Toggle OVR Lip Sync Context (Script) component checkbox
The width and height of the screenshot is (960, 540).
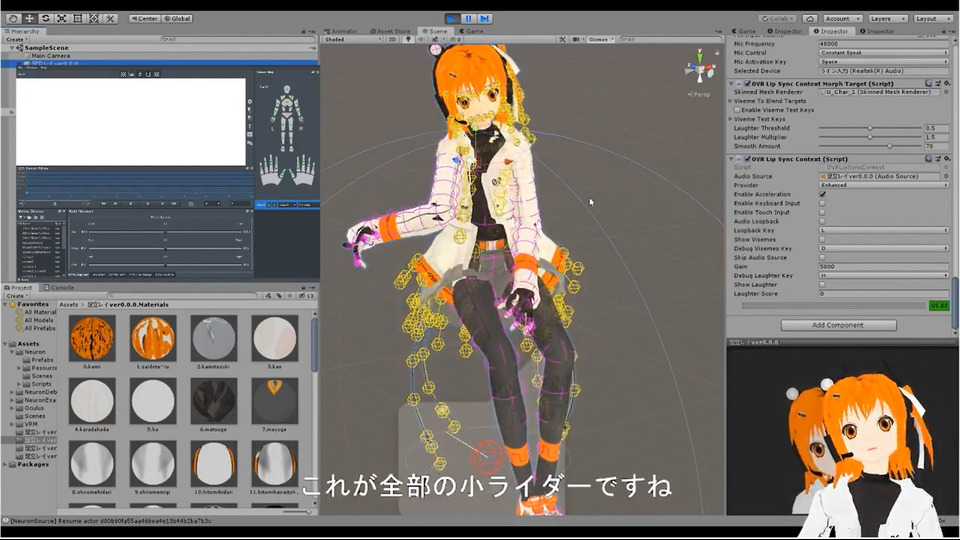click(x=748, y=159)
